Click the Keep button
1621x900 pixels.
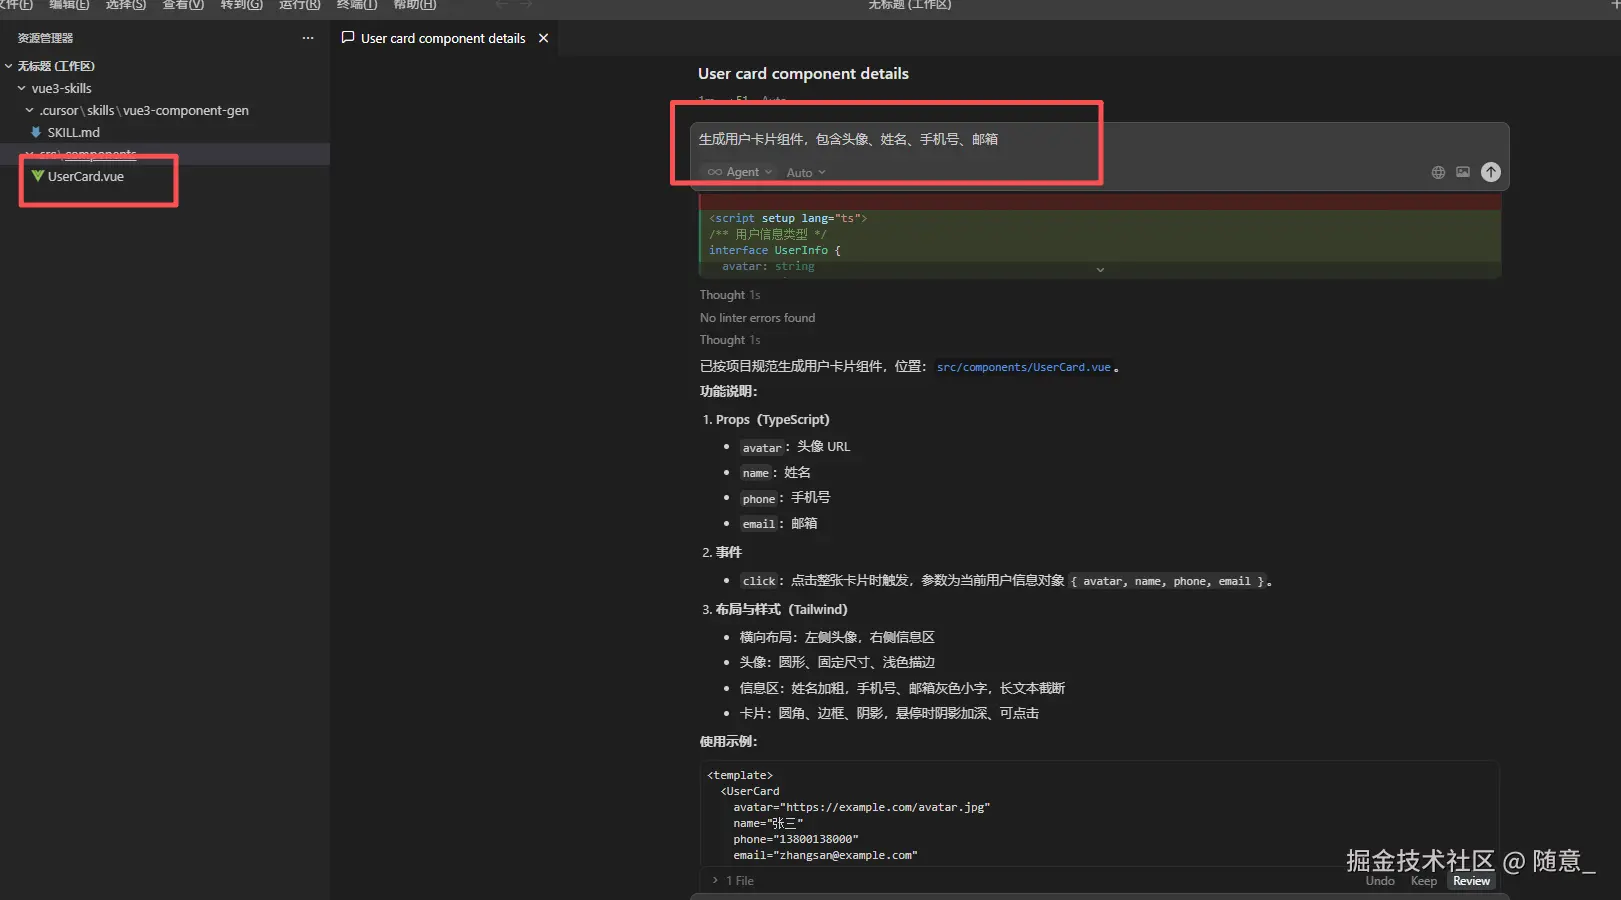pos(1424,881)
